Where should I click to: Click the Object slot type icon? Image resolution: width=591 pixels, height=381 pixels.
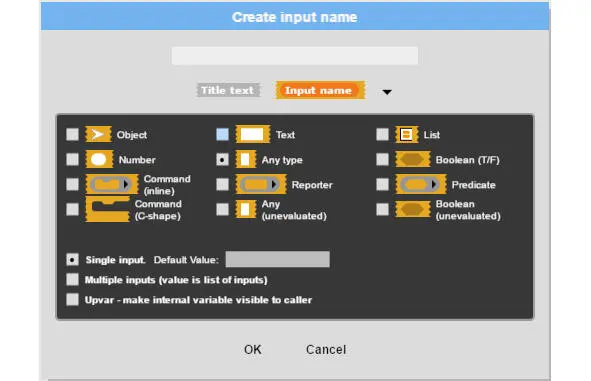98,134
